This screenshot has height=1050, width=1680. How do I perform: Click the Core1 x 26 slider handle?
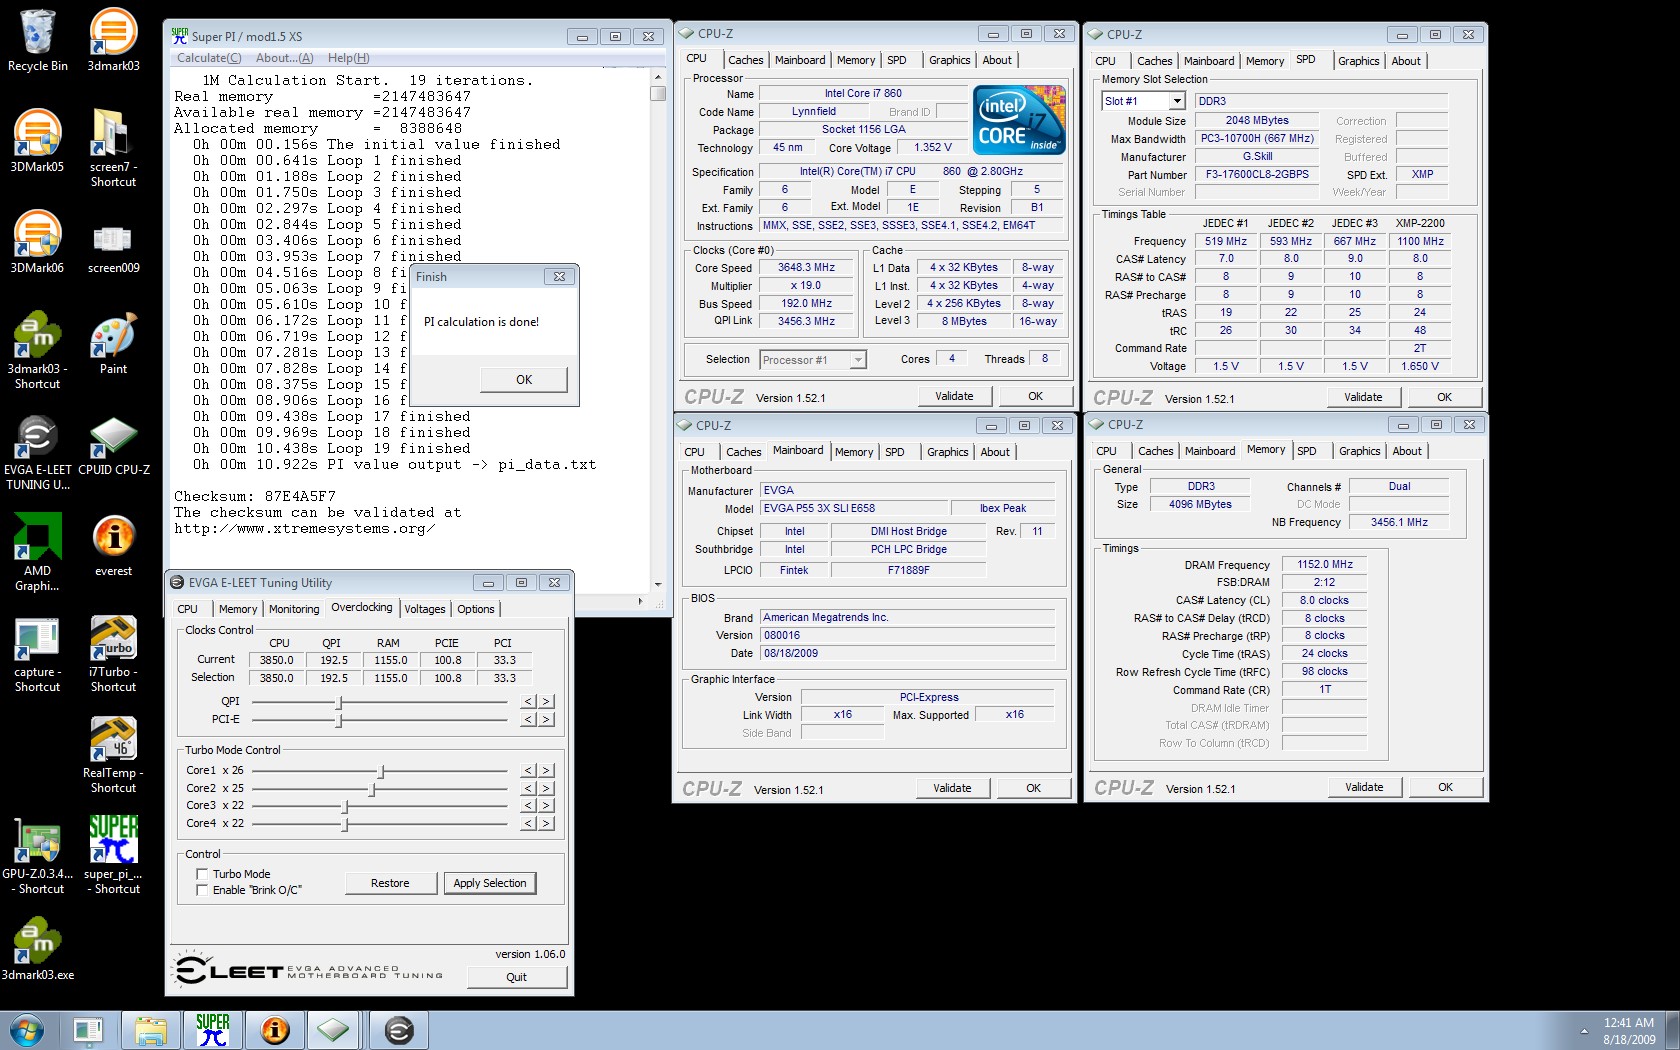381,771
